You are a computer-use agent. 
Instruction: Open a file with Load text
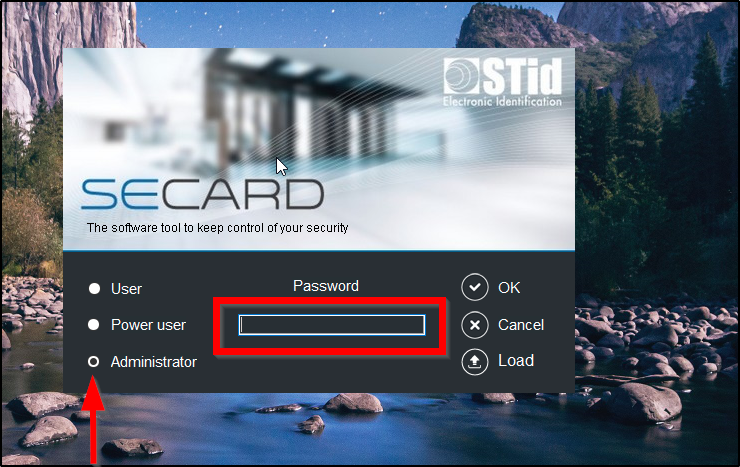click(516, 361)
